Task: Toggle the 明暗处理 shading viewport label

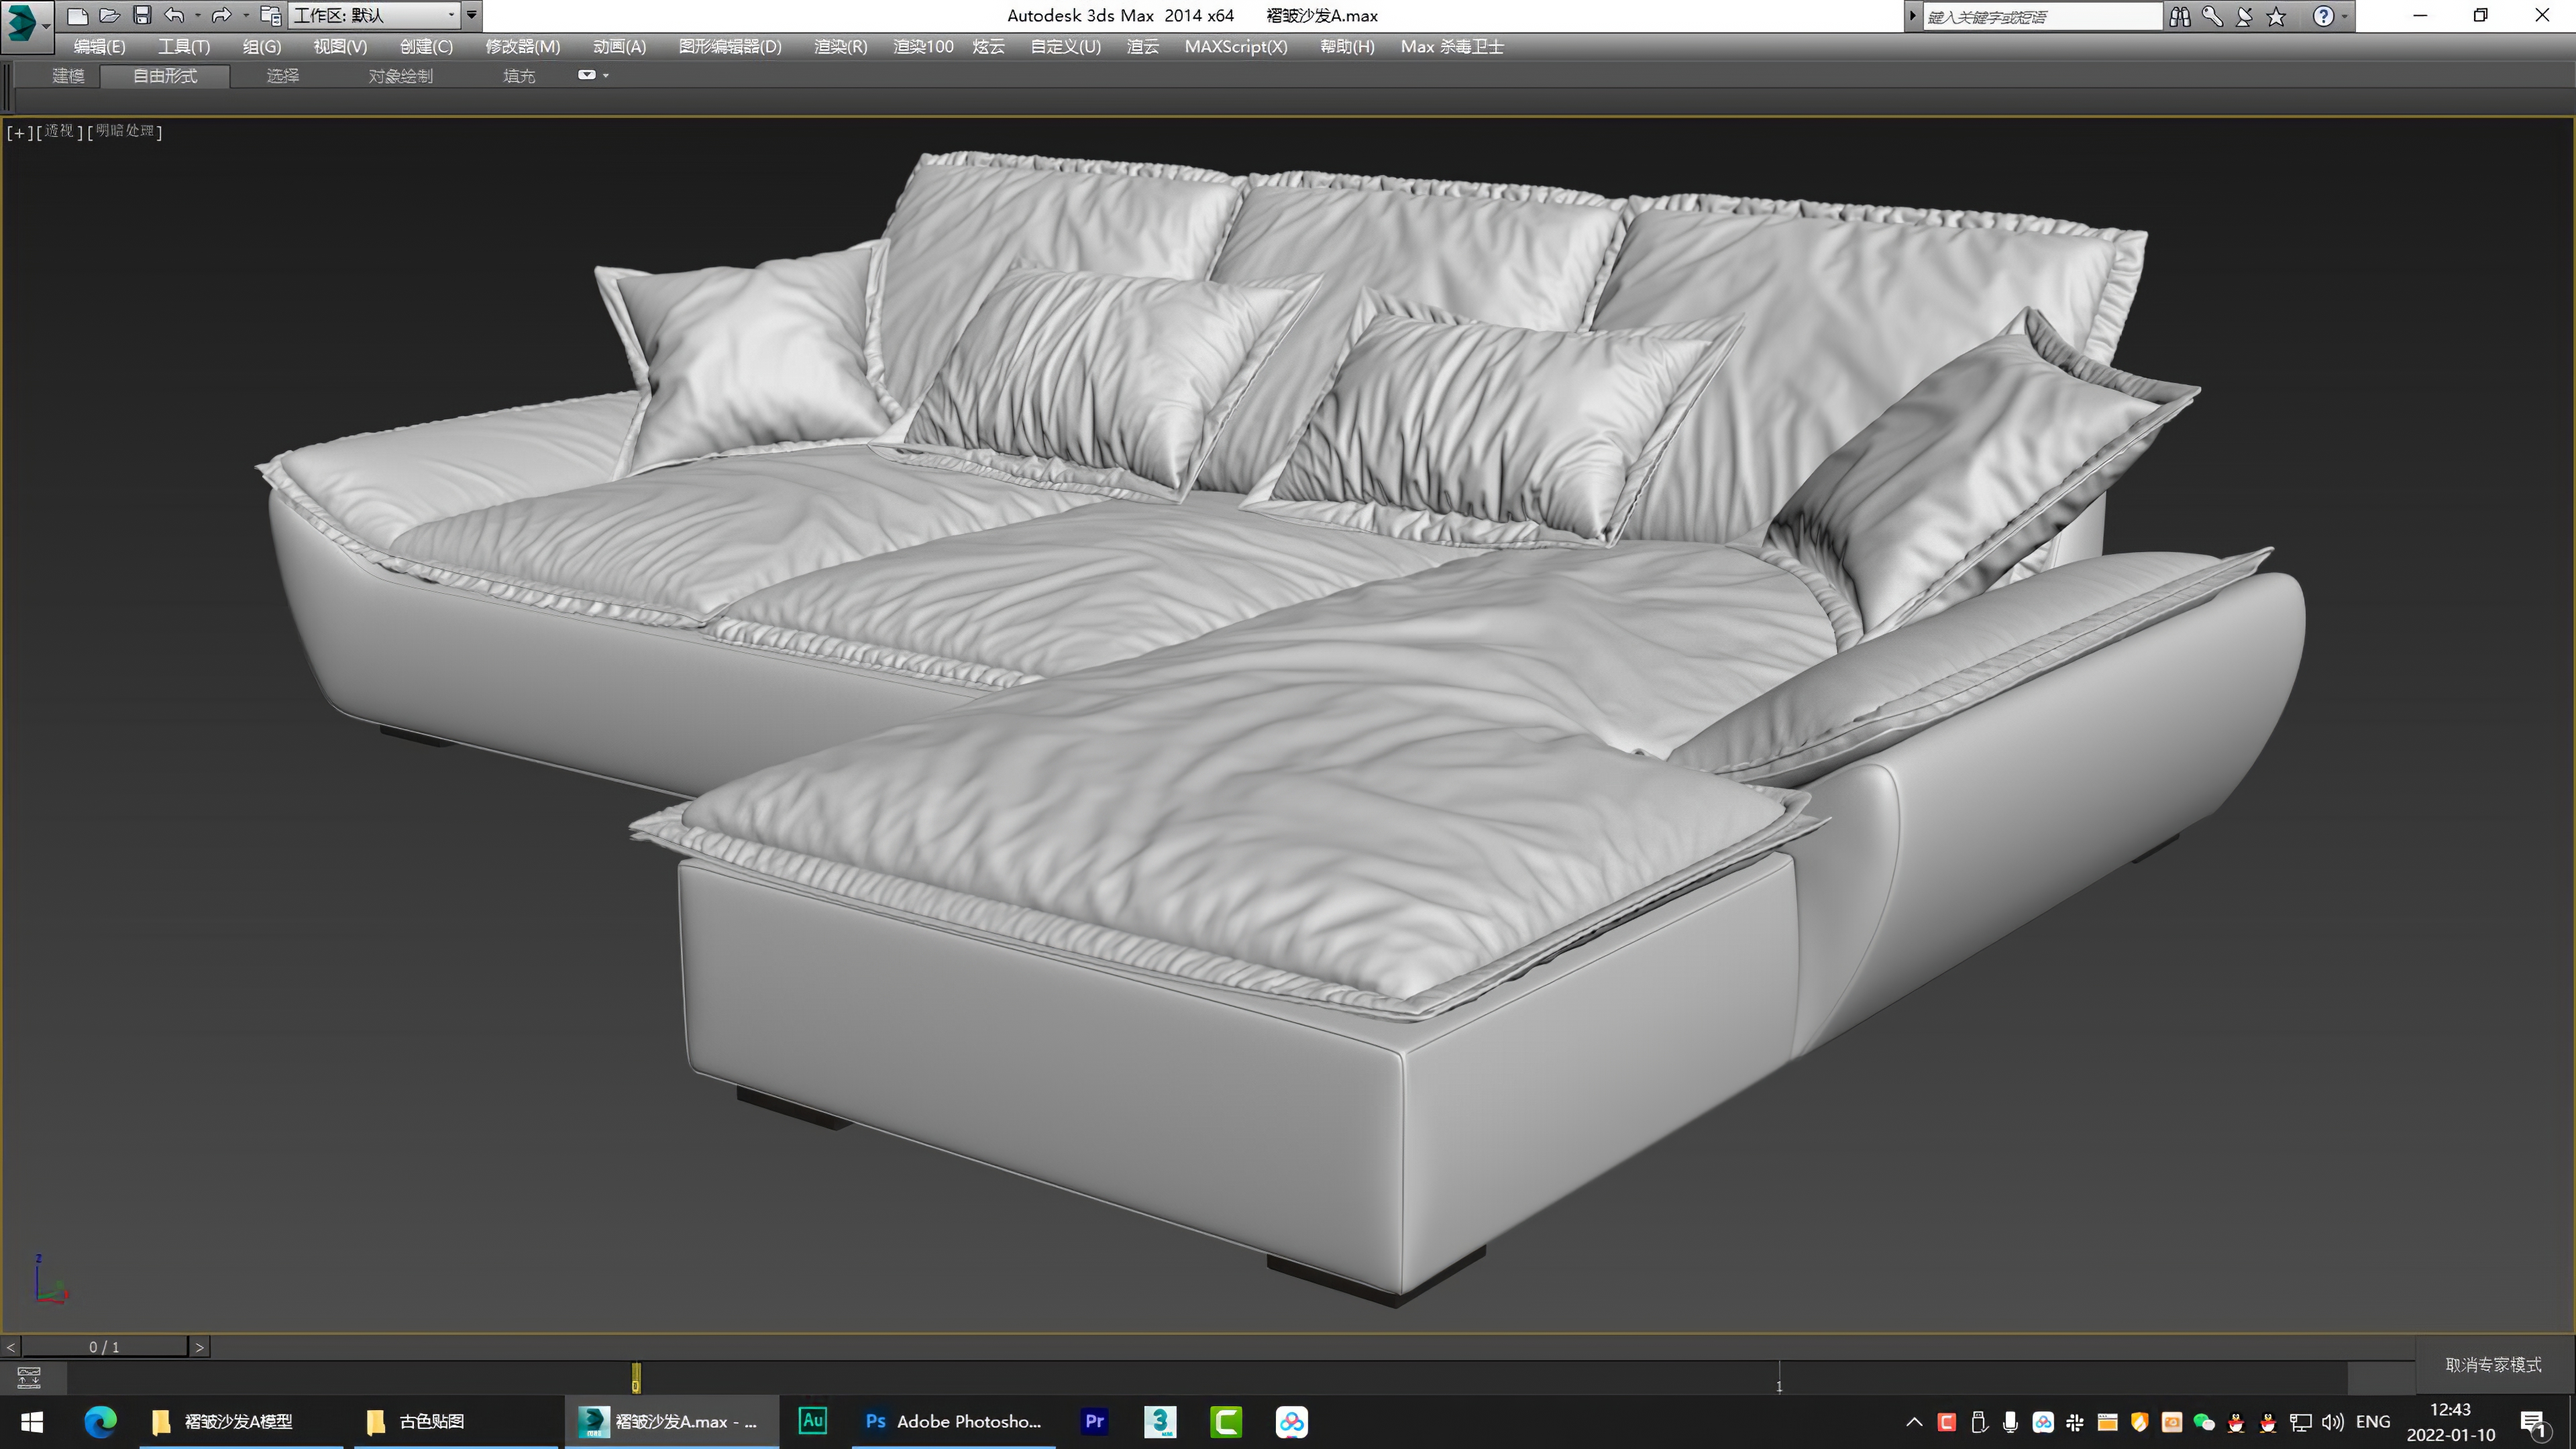Action: coord(124,131)
